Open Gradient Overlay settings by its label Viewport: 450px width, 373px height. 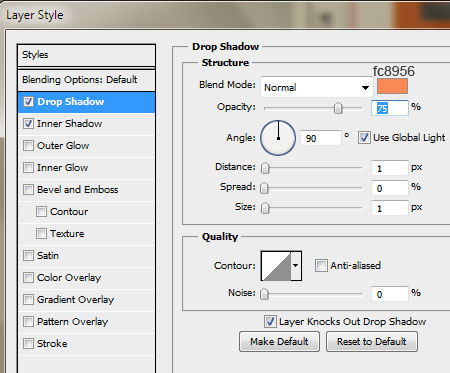click(x=76, y=300)
